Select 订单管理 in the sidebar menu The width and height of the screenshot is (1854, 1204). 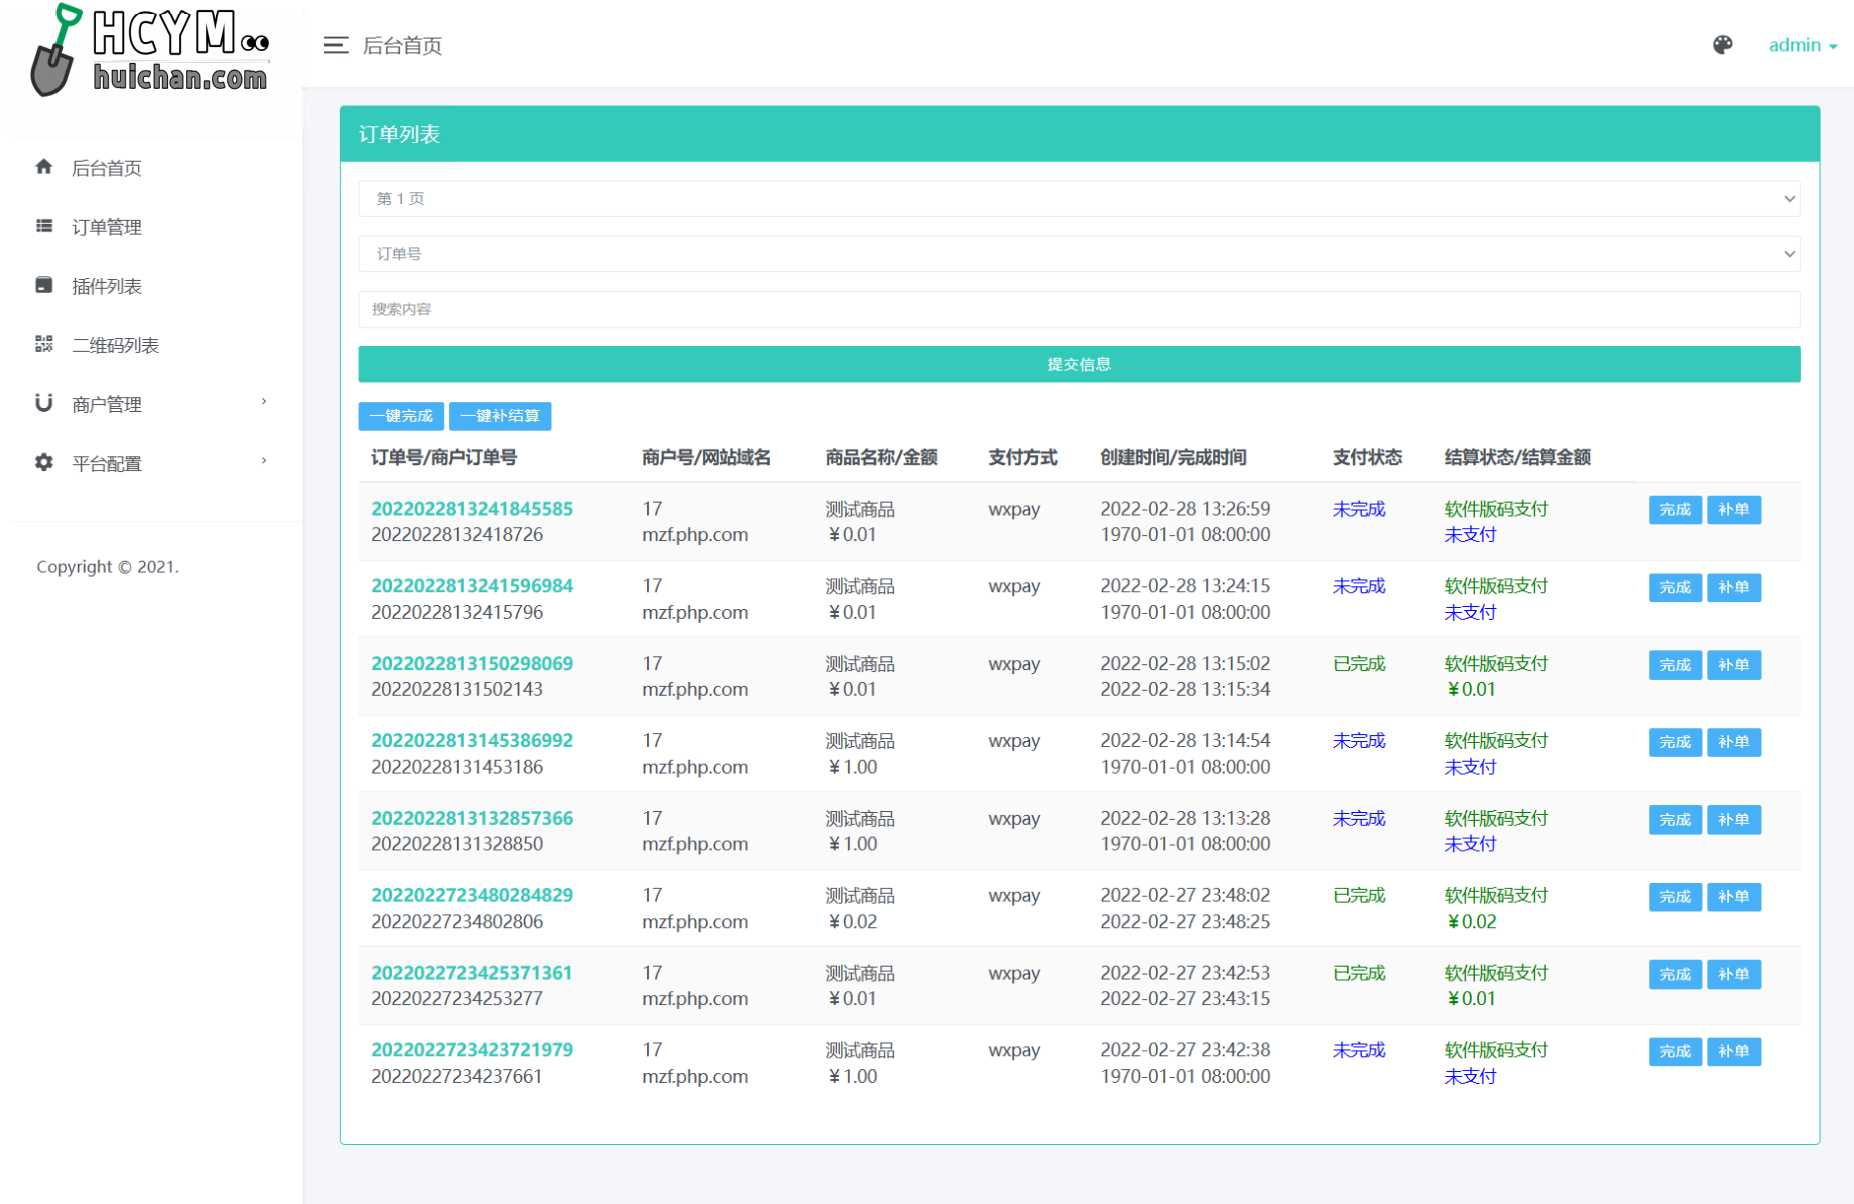click(107, 227)
